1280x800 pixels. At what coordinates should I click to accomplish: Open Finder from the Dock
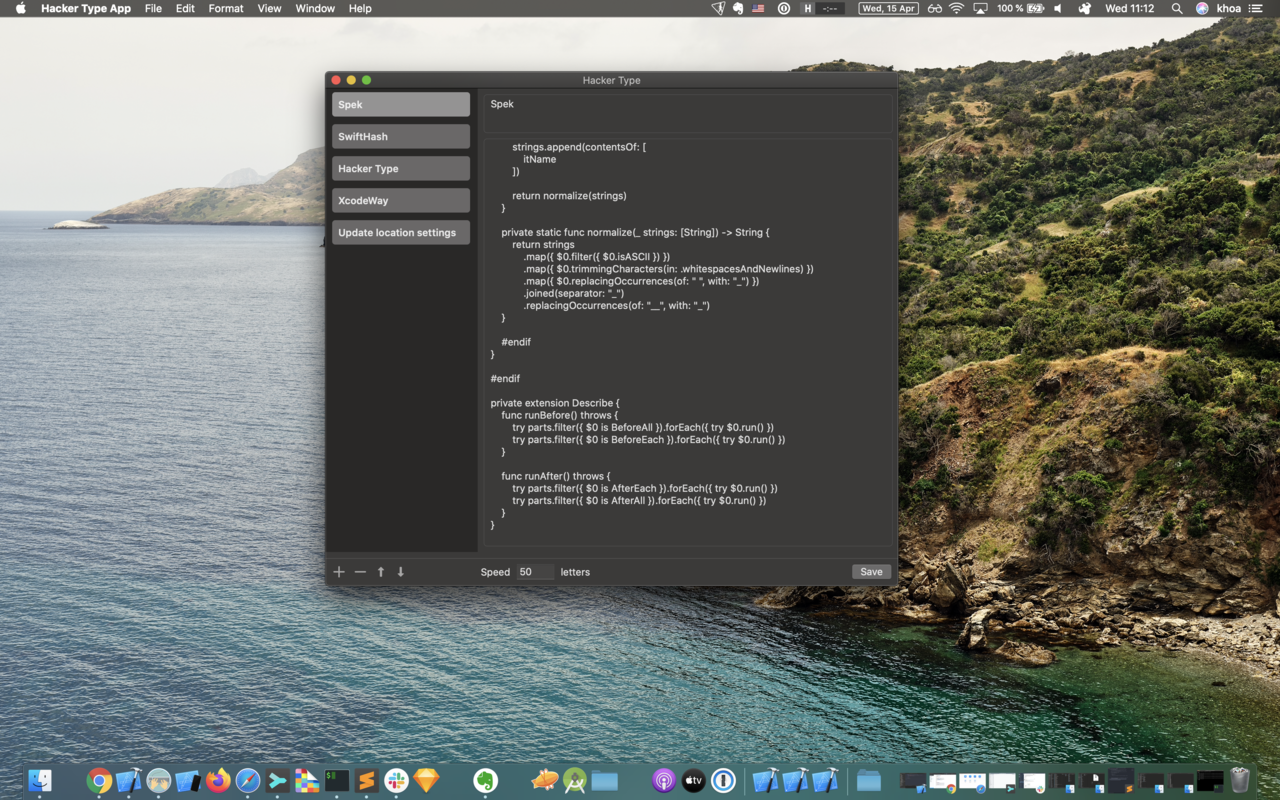pyautogui.click(x=40, y=780)
